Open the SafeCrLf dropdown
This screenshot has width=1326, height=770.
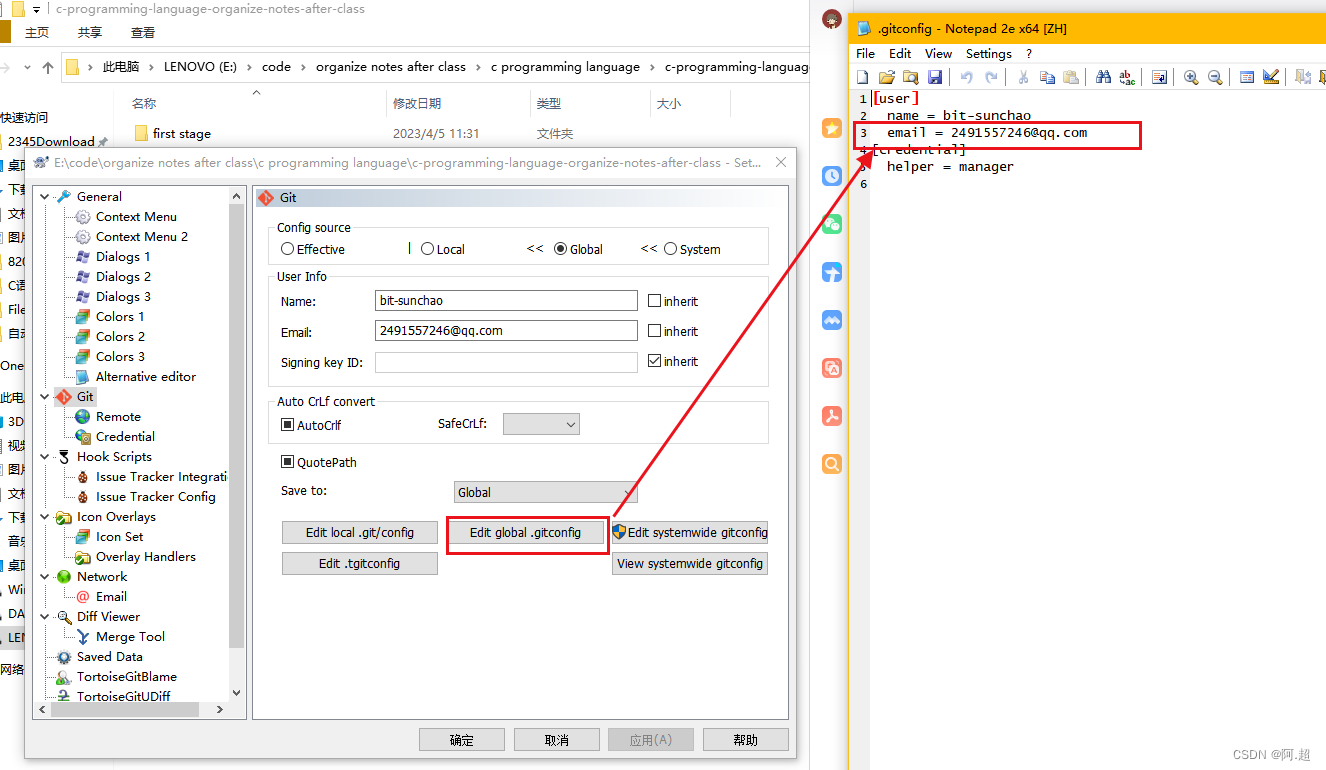pyautogui.click(x=541, y=424)
